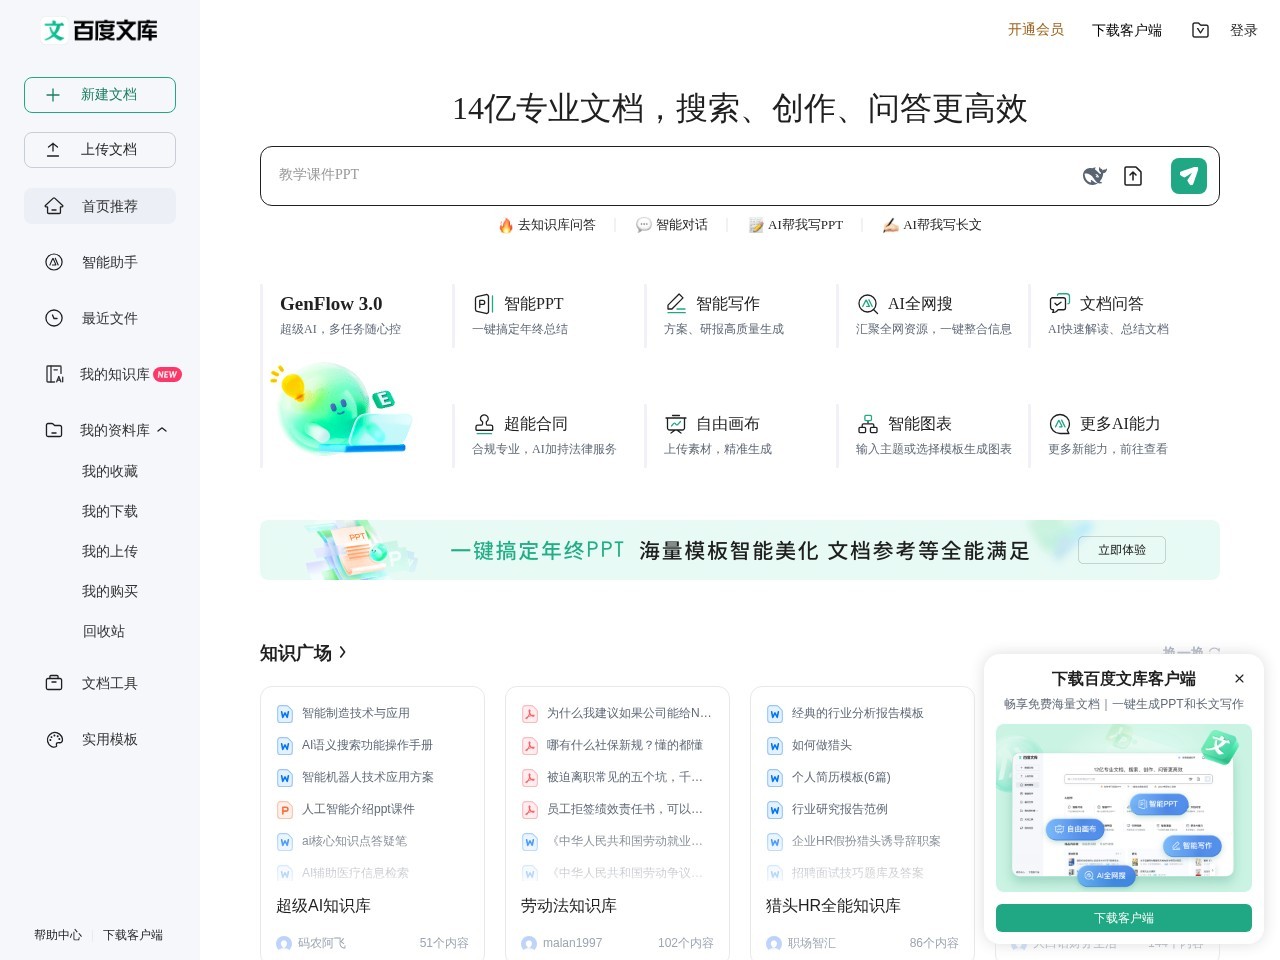Go to 智能助手 in sidebar
The image size is (1280, 960).
coord(109,262)
